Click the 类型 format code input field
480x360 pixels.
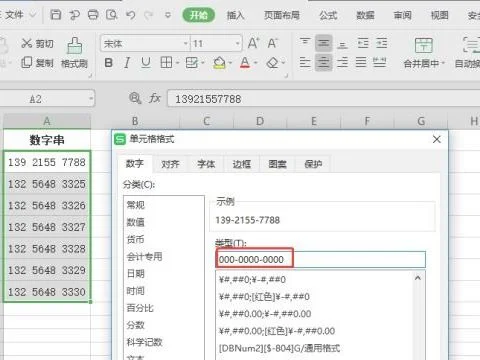[x=321, y=259]
